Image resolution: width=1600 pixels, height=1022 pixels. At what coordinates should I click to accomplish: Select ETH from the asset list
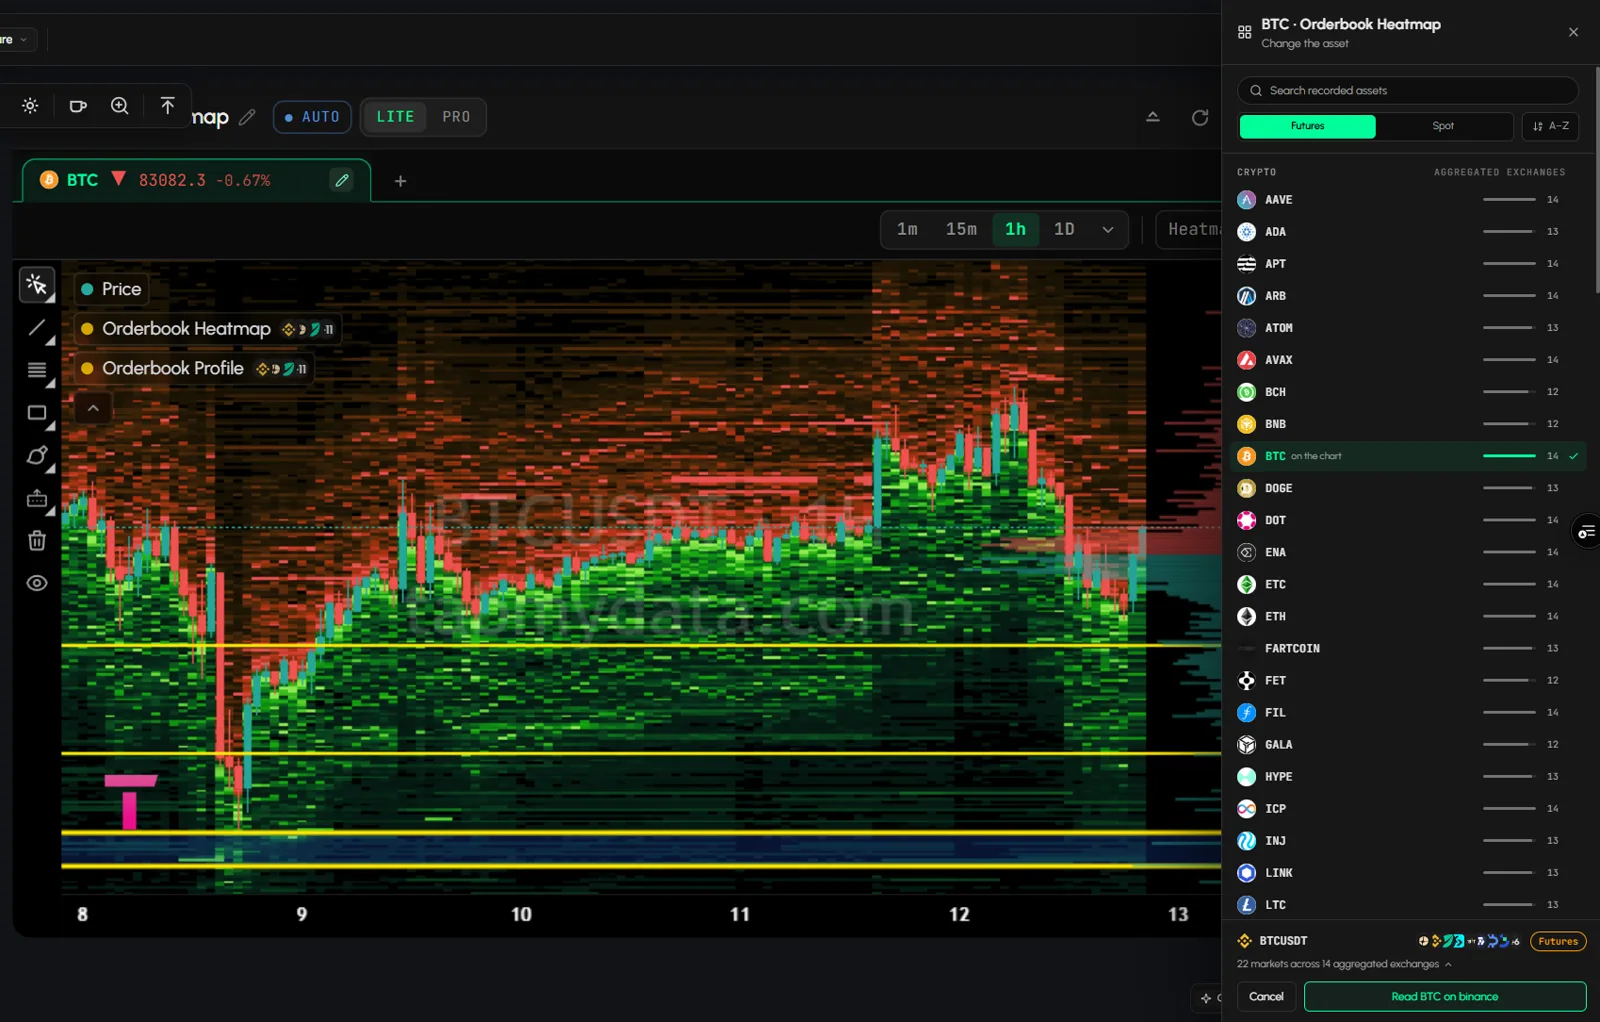(x=1409, y=616)
